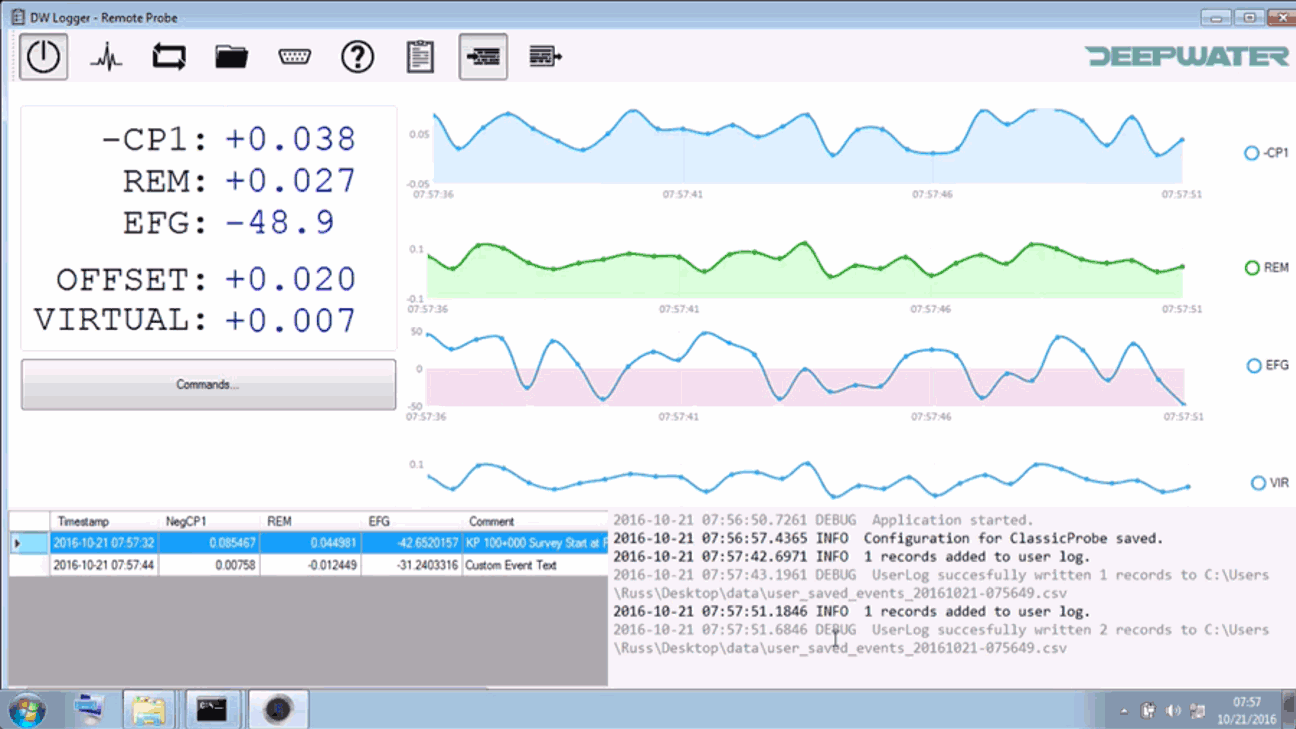
Task: Click the row selector arrow of first record
Action: coord(17,543)
